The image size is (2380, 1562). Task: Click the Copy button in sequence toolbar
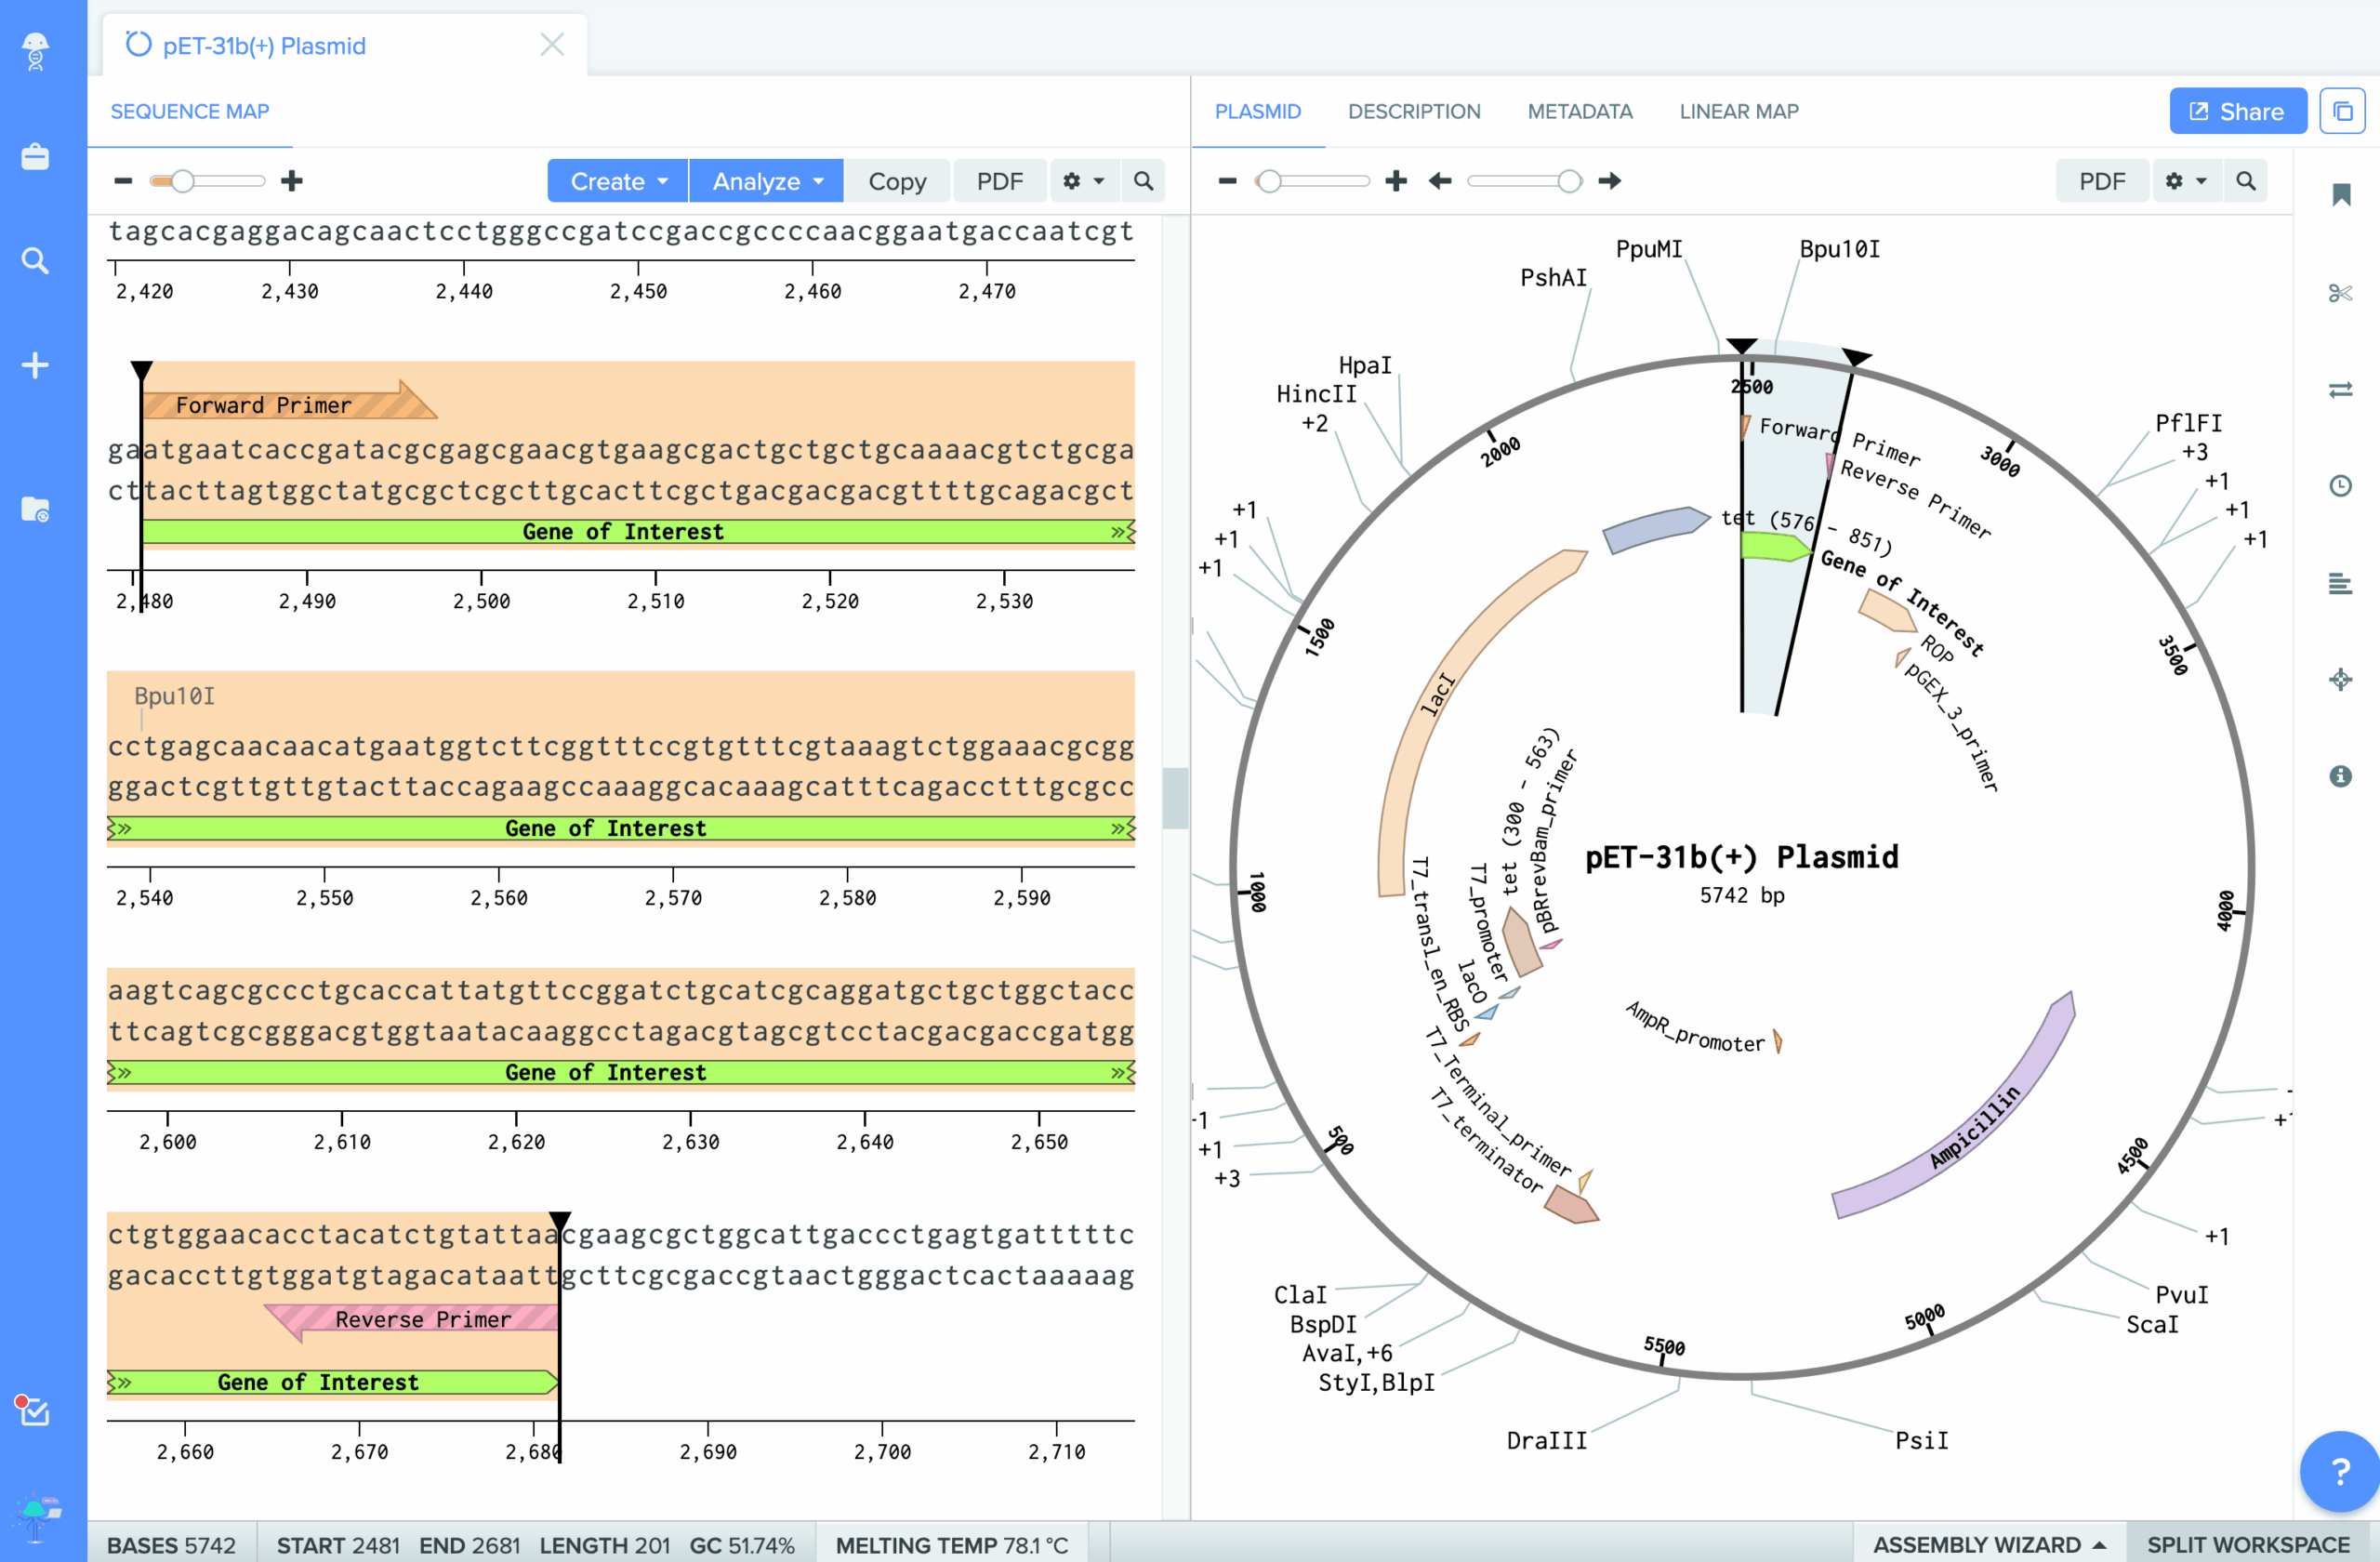coord(896,181)
